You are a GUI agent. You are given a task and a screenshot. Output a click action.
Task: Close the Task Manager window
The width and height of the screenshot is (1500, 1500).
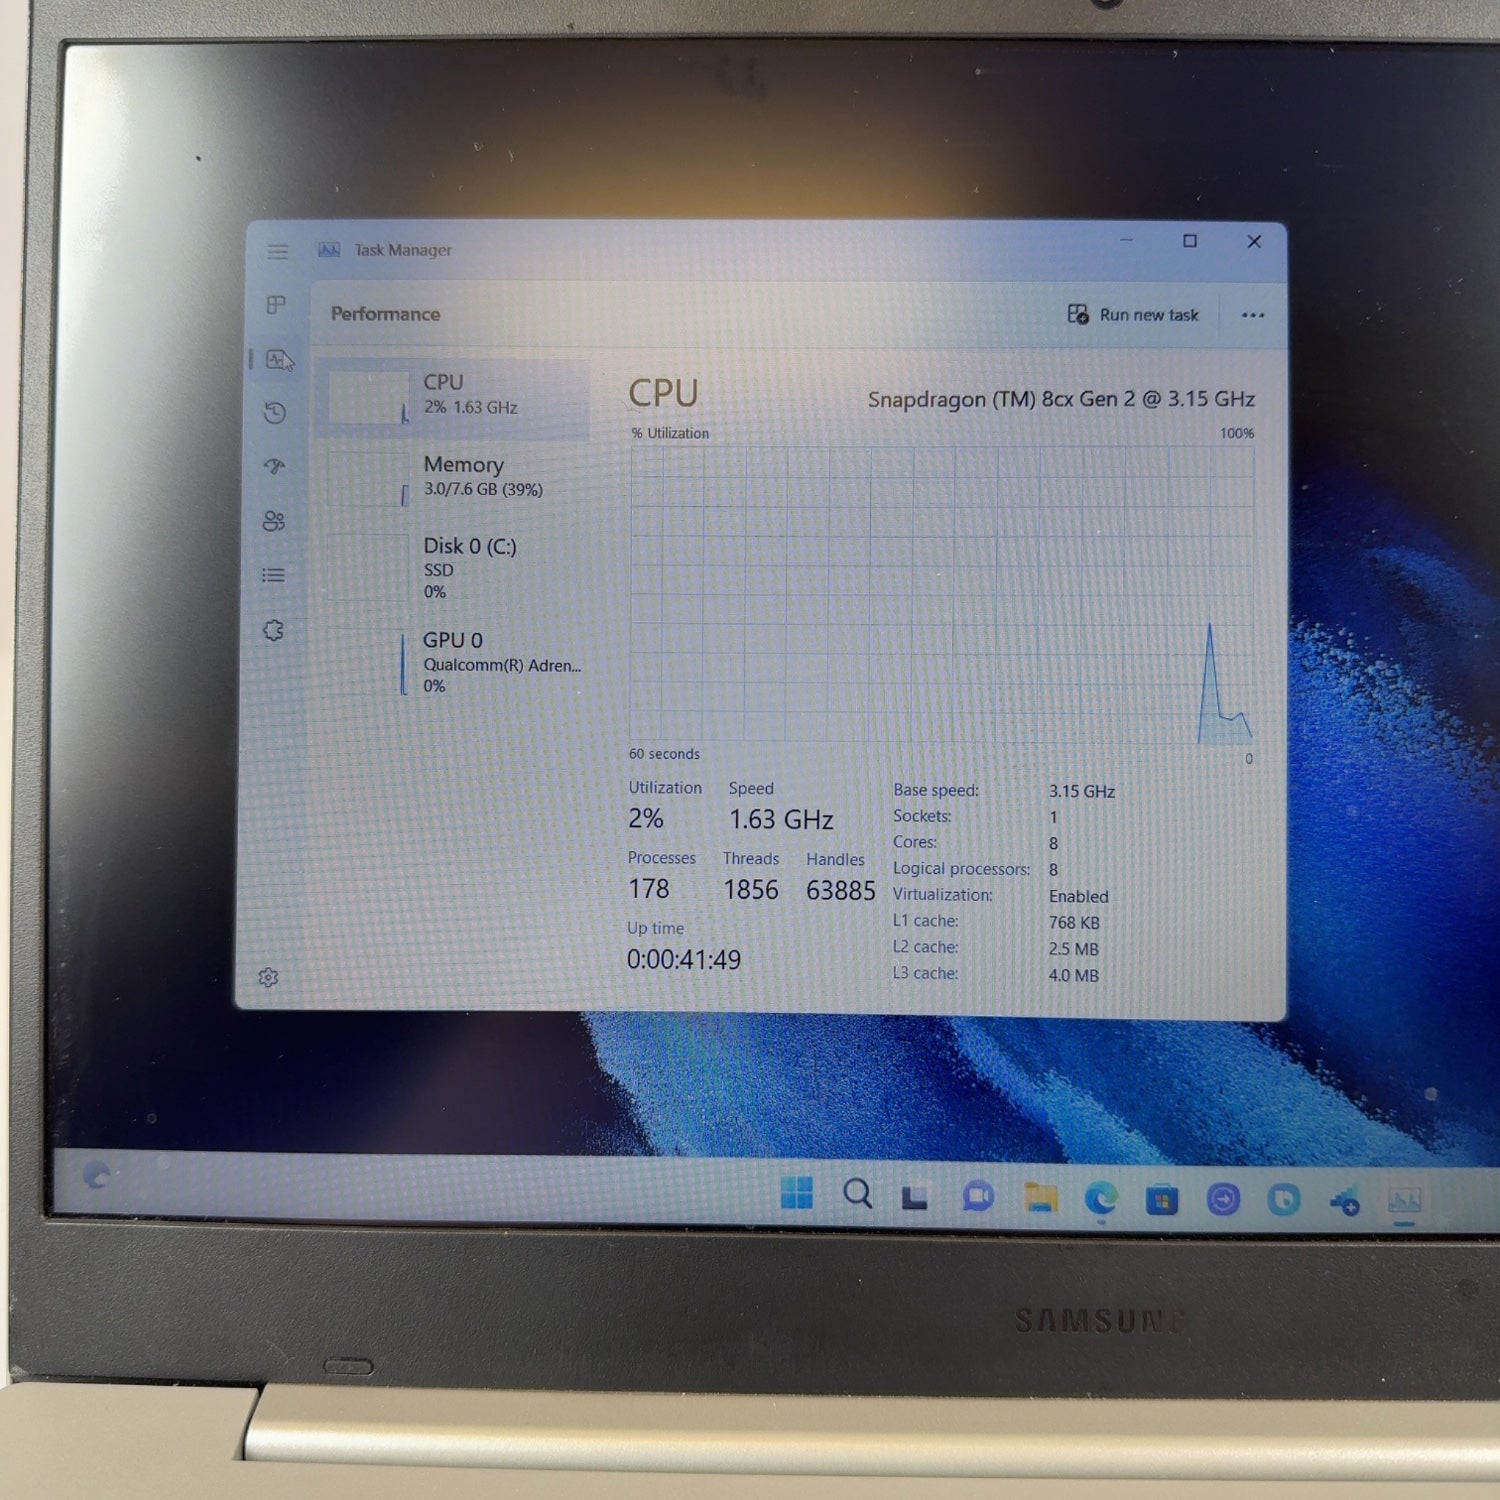pos(1254,242)
